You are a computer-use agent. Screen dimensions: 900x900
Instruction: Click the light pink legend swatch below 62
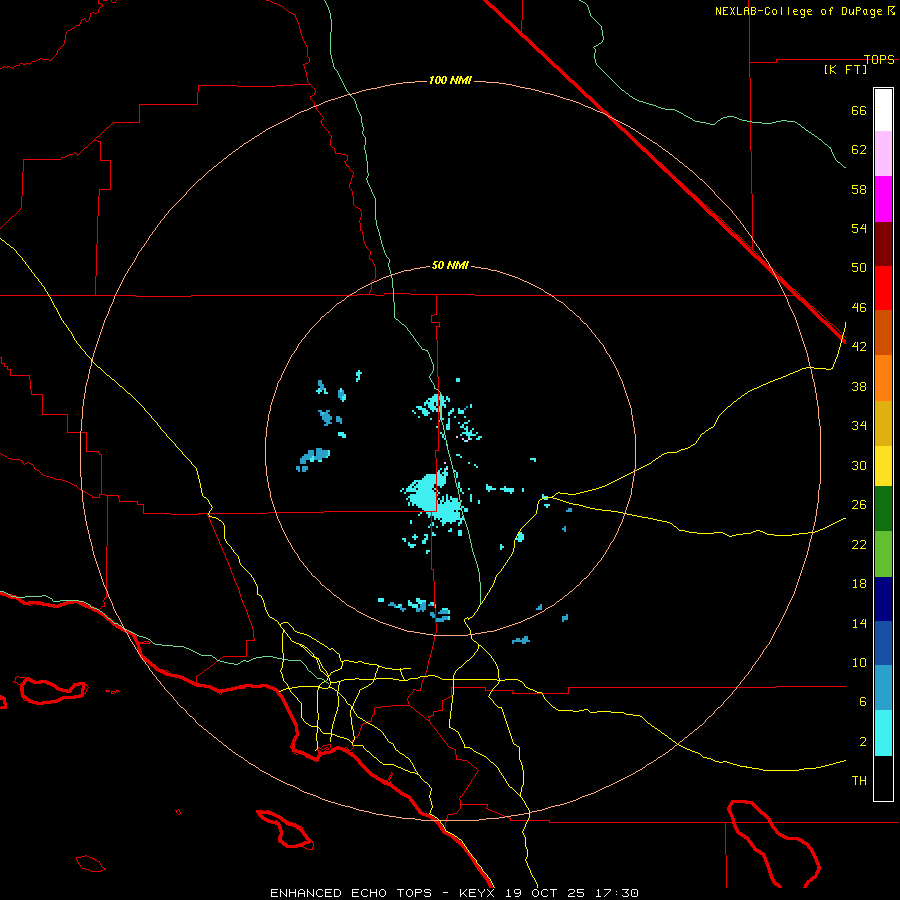coord(883,154)
